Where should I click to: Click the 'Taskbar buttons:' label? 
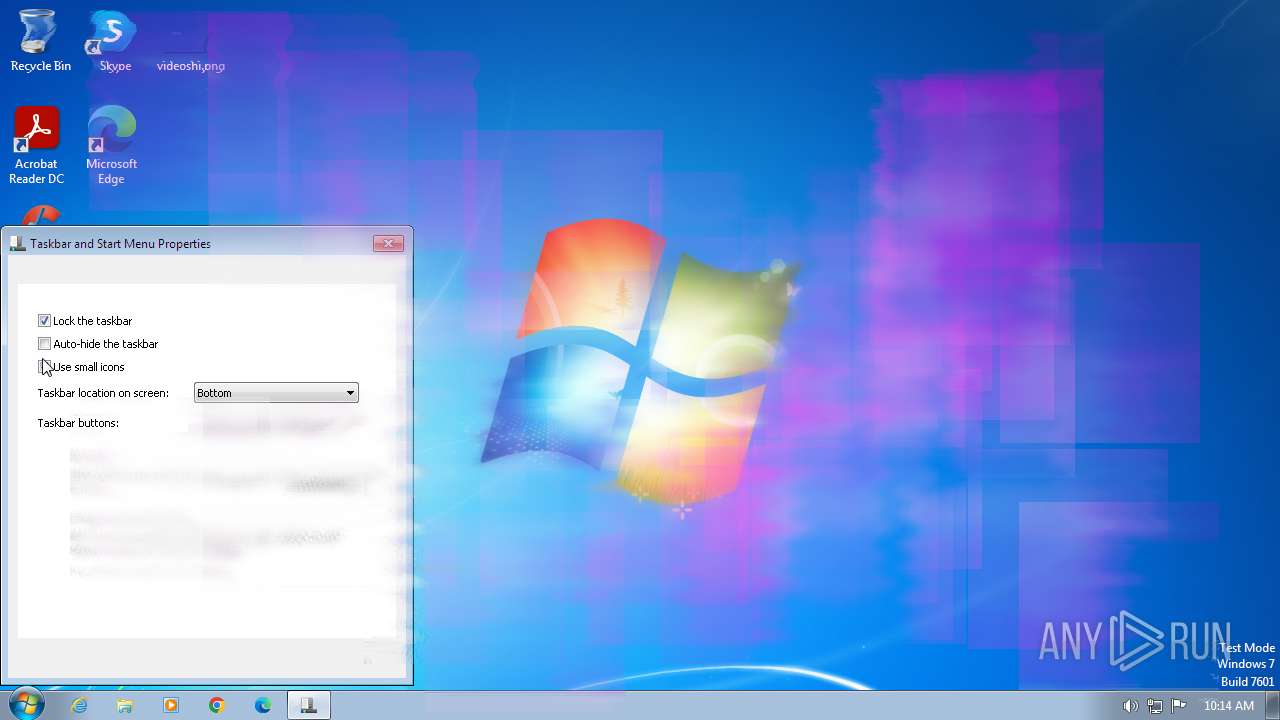pos(78,423)
